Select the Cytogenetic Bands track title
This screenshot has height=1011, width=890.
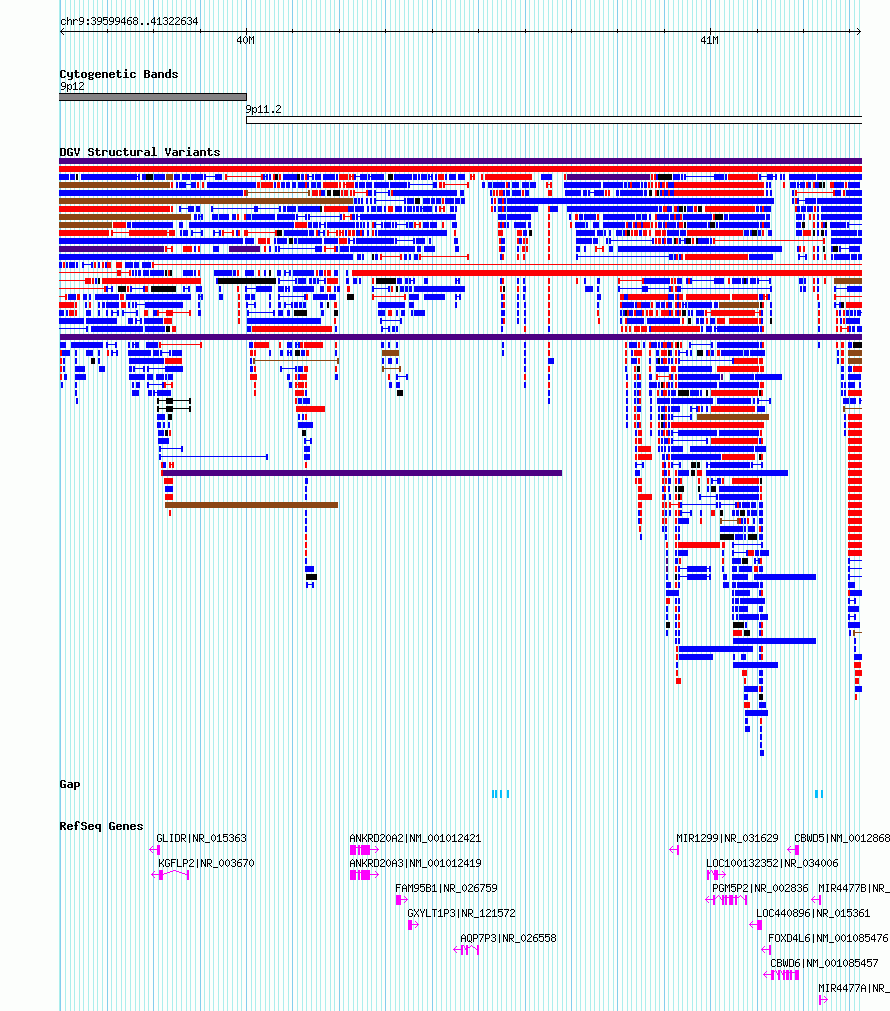119,74
